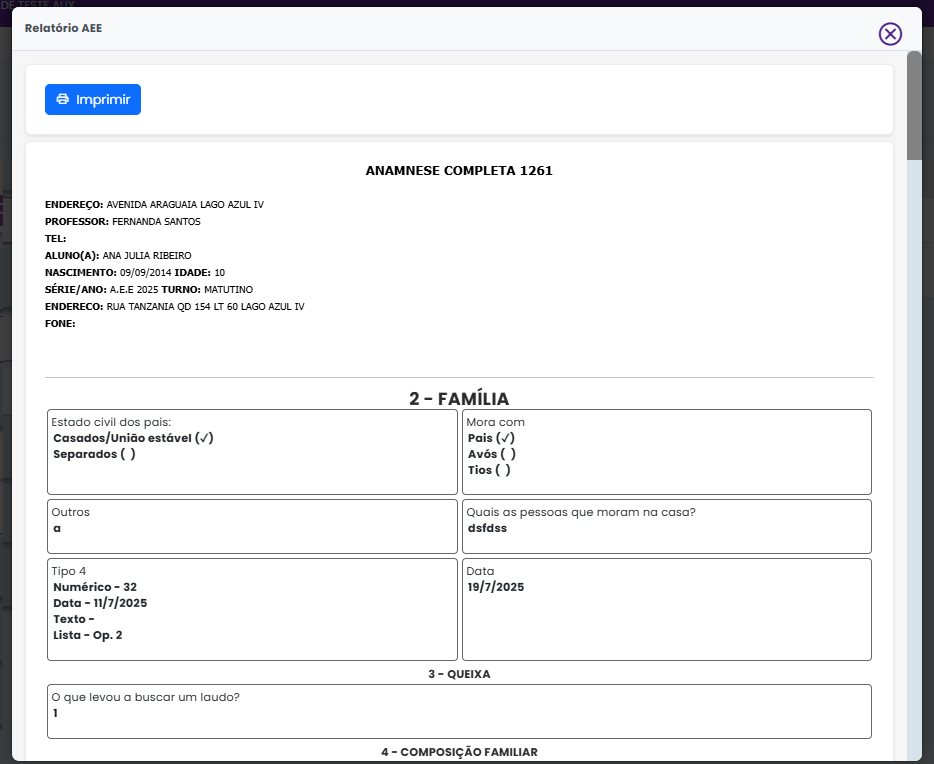Click the Tipo 4 label

(x=69, y=571)
